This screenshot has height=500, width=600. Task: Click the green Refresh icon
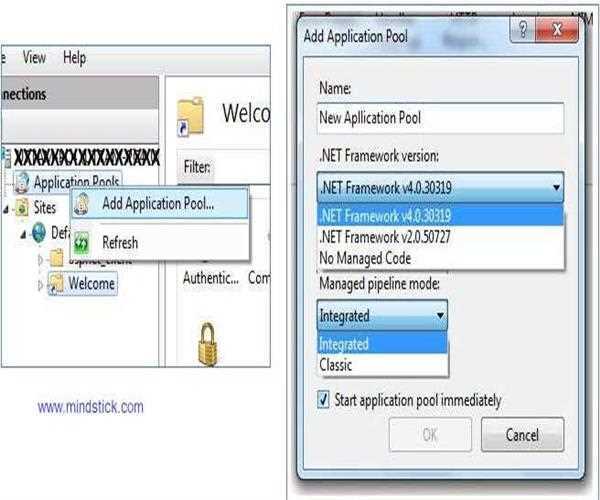tap(82, 243)
